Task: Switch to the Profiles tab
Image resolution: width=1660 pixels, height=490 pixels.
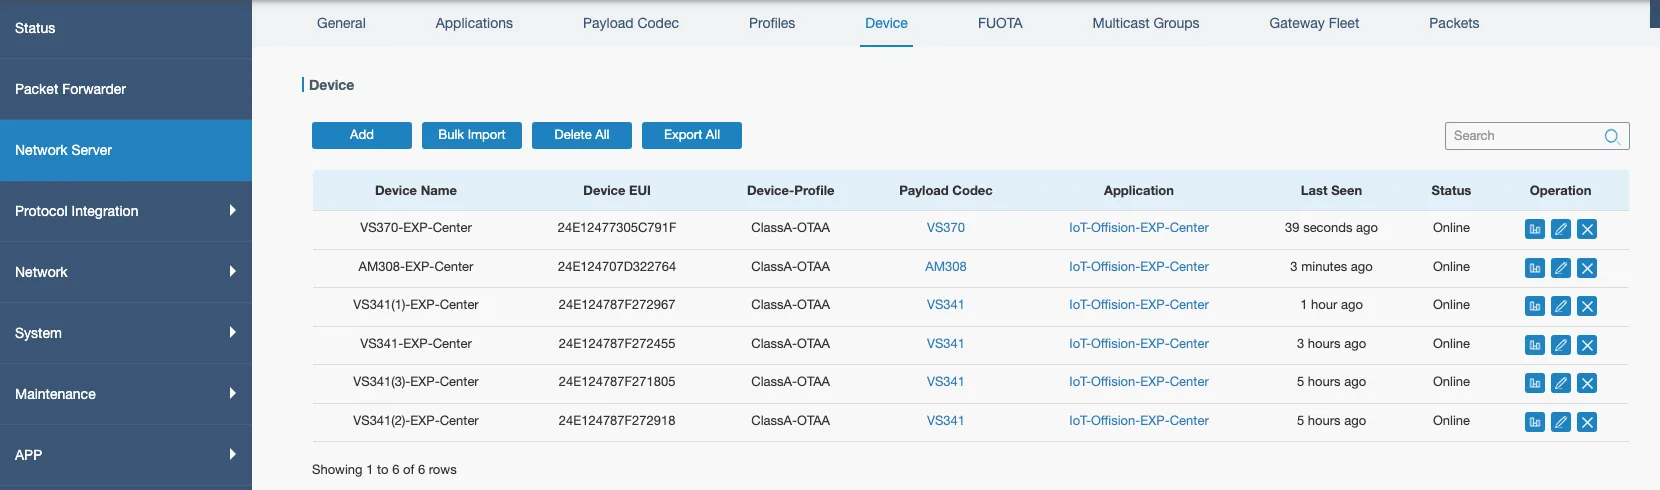Action: coord(772,23)
